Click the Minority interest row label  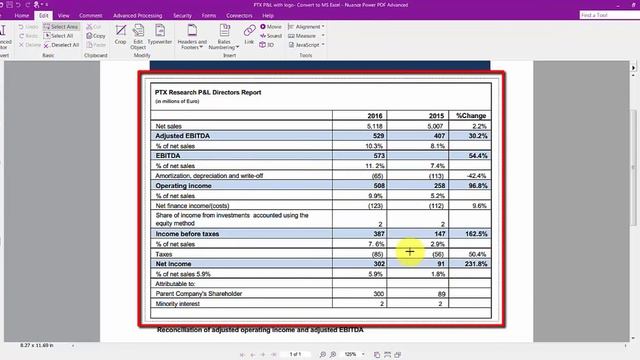click(x=178, y=304)
